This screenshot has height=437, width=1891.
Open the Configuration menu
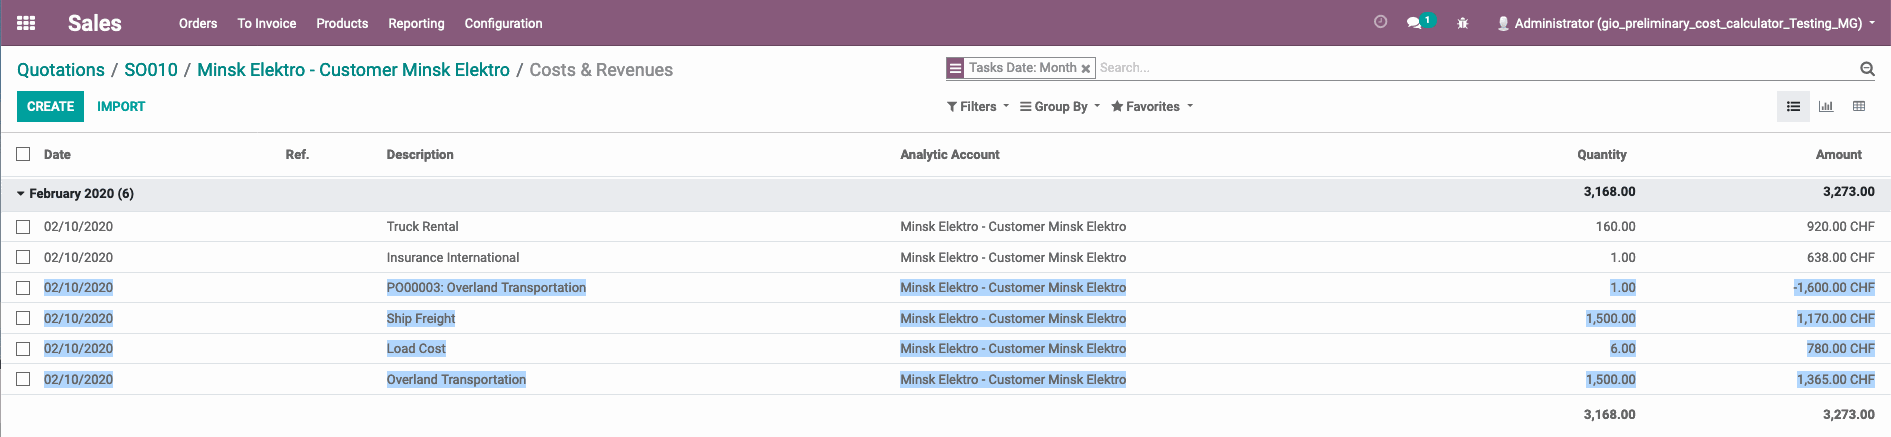[503, 23]
